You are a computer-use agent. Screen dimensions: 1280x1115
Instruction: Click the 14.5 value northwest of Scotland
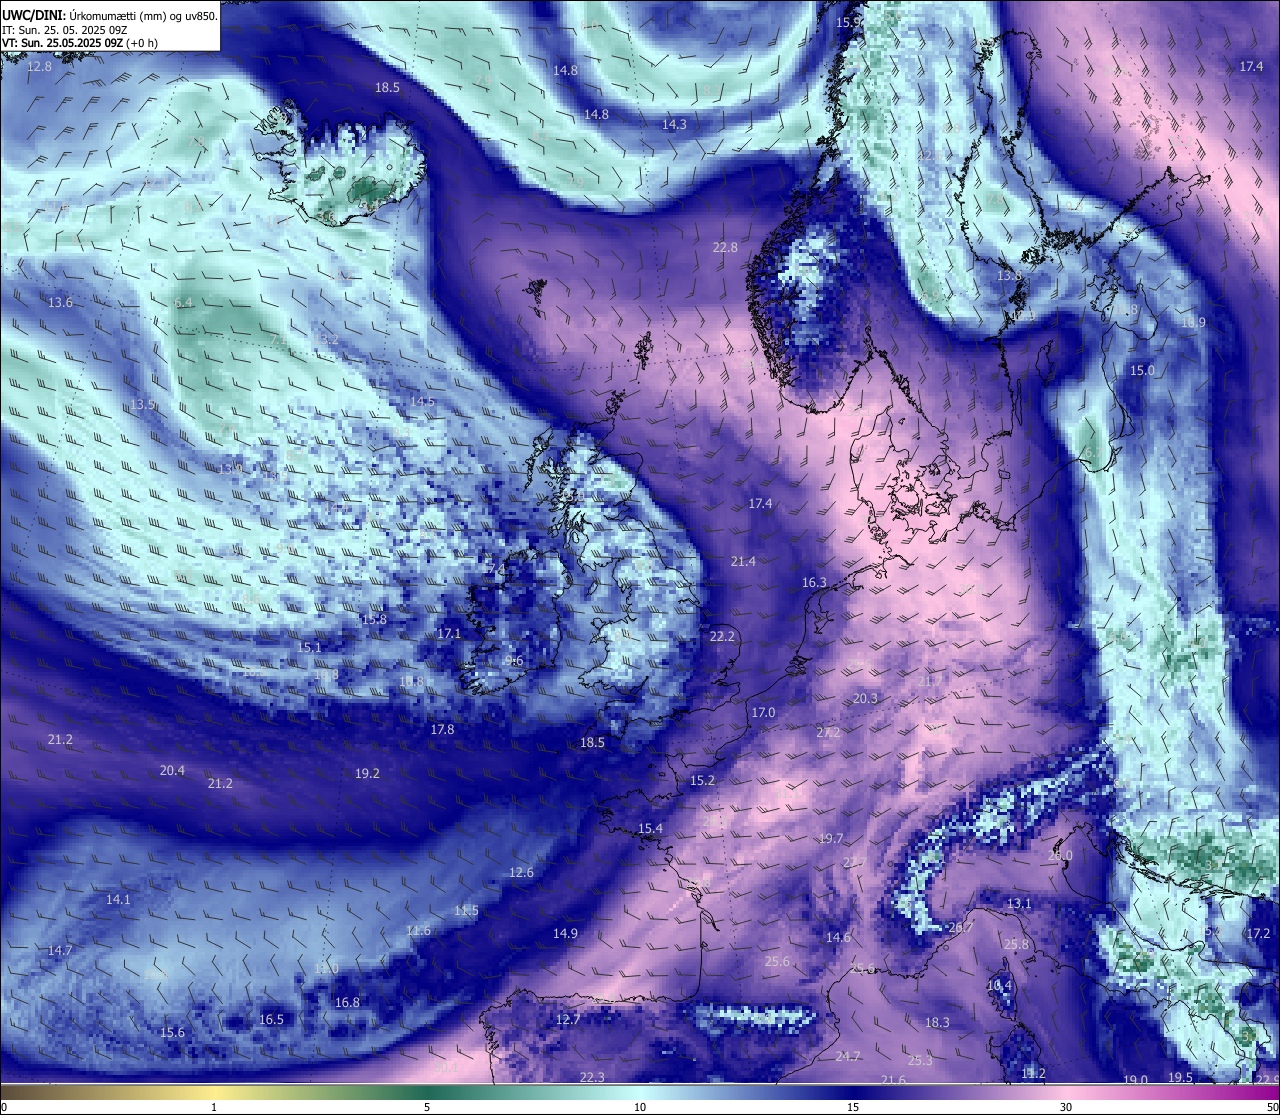[x=422, y=402]
